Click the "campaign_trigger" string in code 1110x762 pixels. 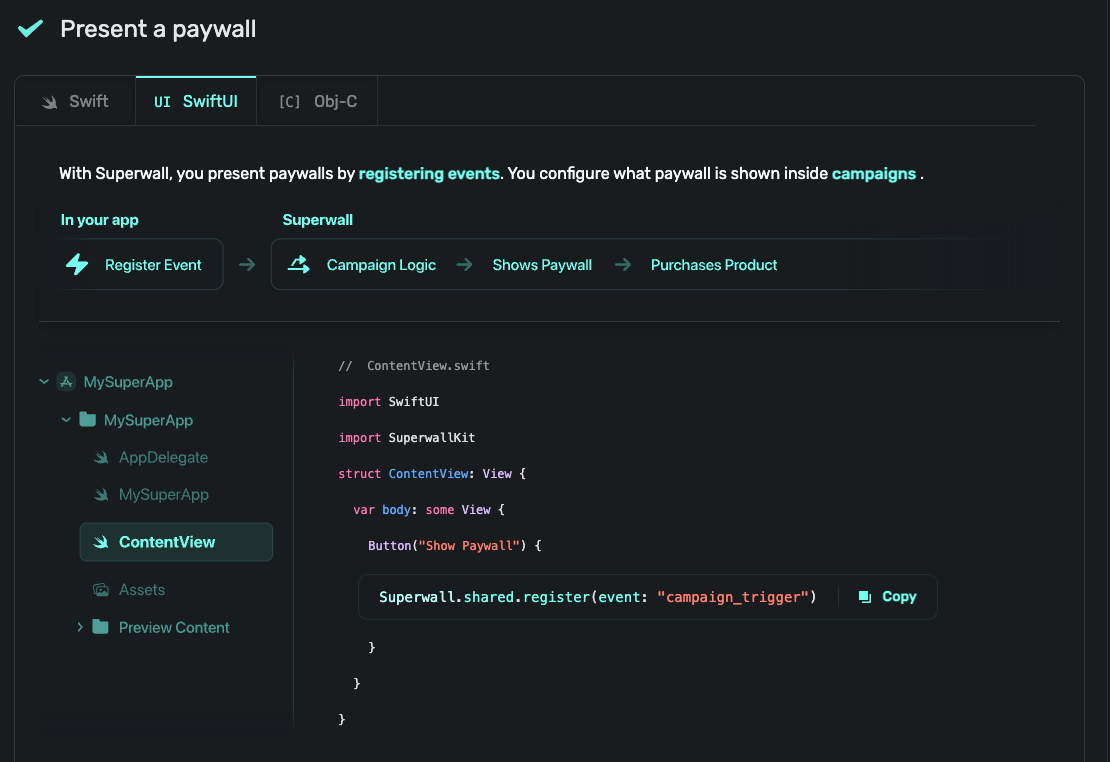coord(733,597)
